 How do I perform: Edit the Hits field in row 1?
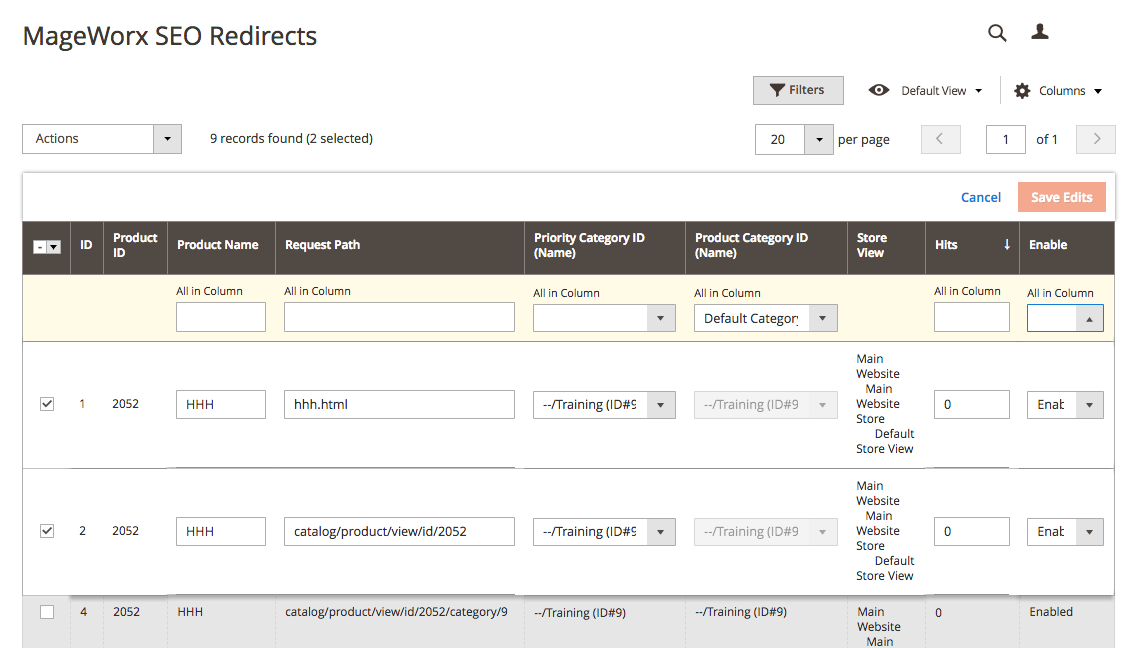pos(971,404)
